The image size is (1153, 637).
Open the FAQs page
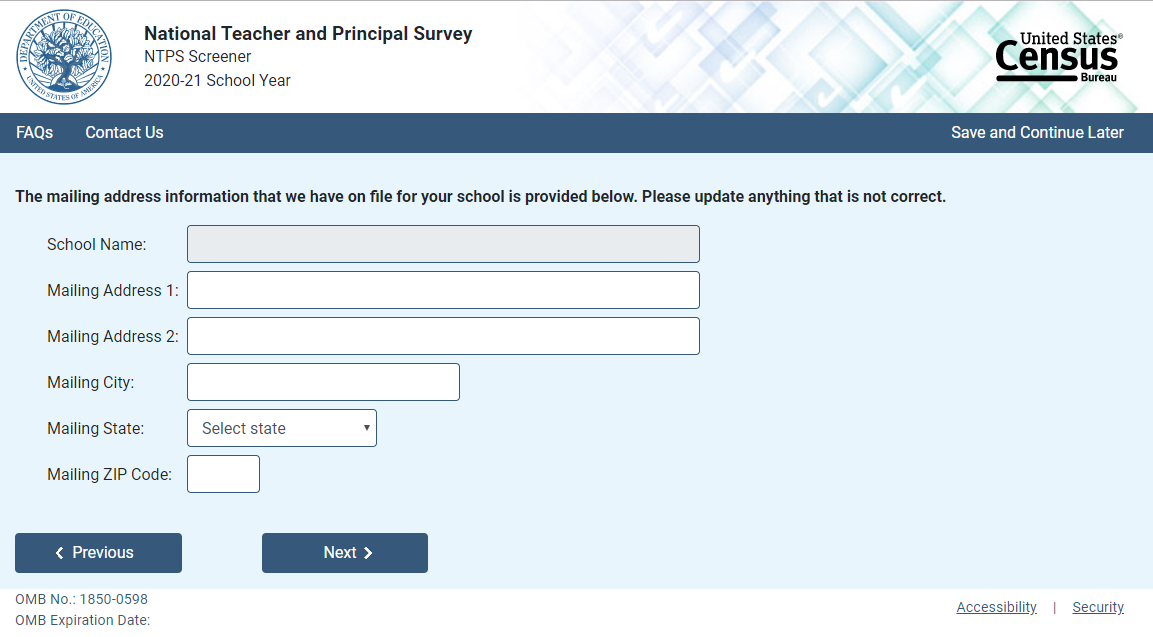point(35,133)
